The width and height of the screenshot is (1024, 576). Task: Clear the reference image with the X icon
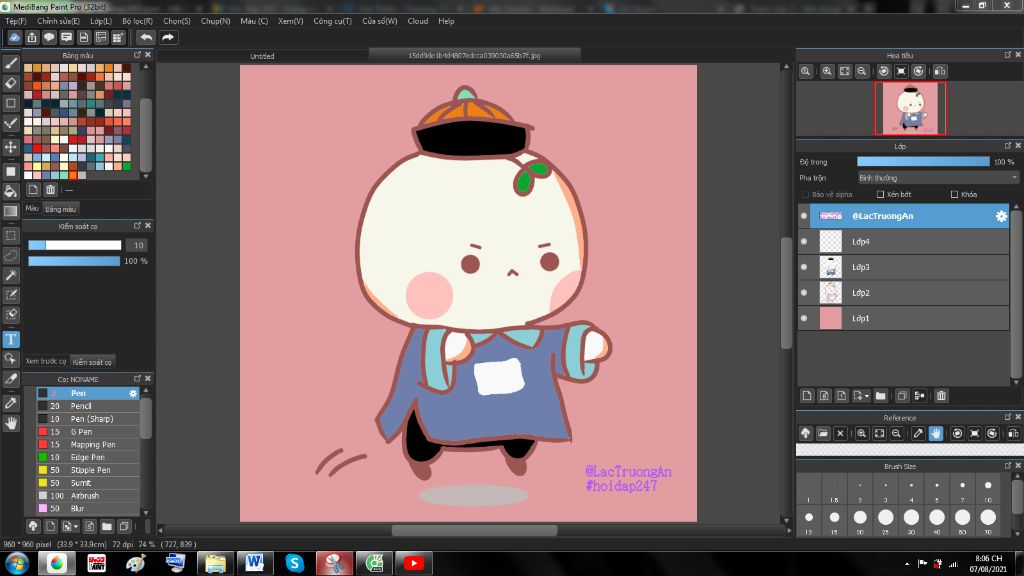tap(840, 433)
